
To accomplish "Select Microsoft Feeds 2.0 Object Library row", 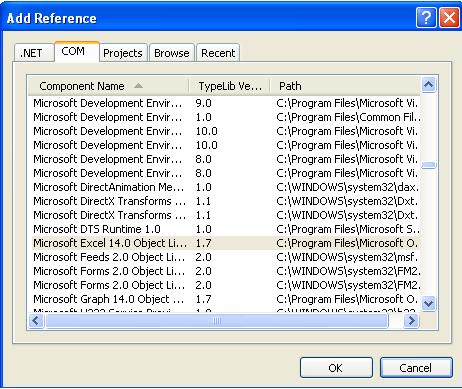I will pyautogui.click(x=226, y=257).
